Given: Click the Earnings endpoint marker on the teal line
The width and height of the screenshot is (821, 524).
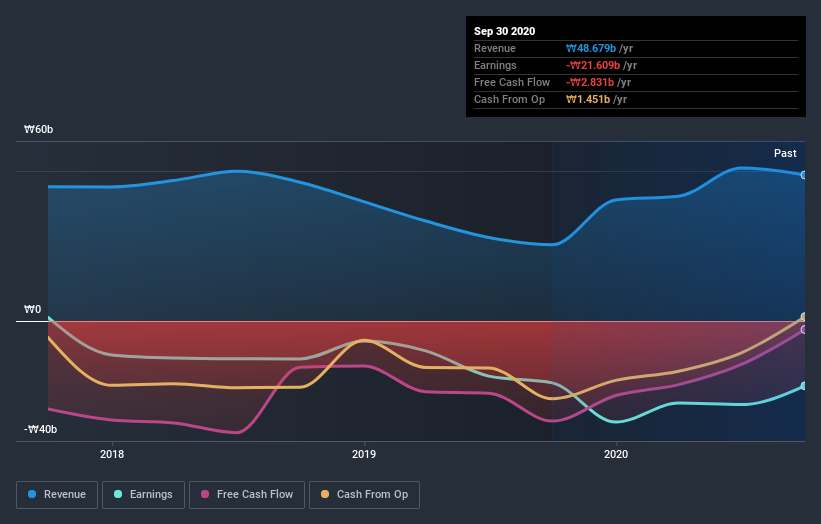Looking at the screenshot, I should point(804,386).
